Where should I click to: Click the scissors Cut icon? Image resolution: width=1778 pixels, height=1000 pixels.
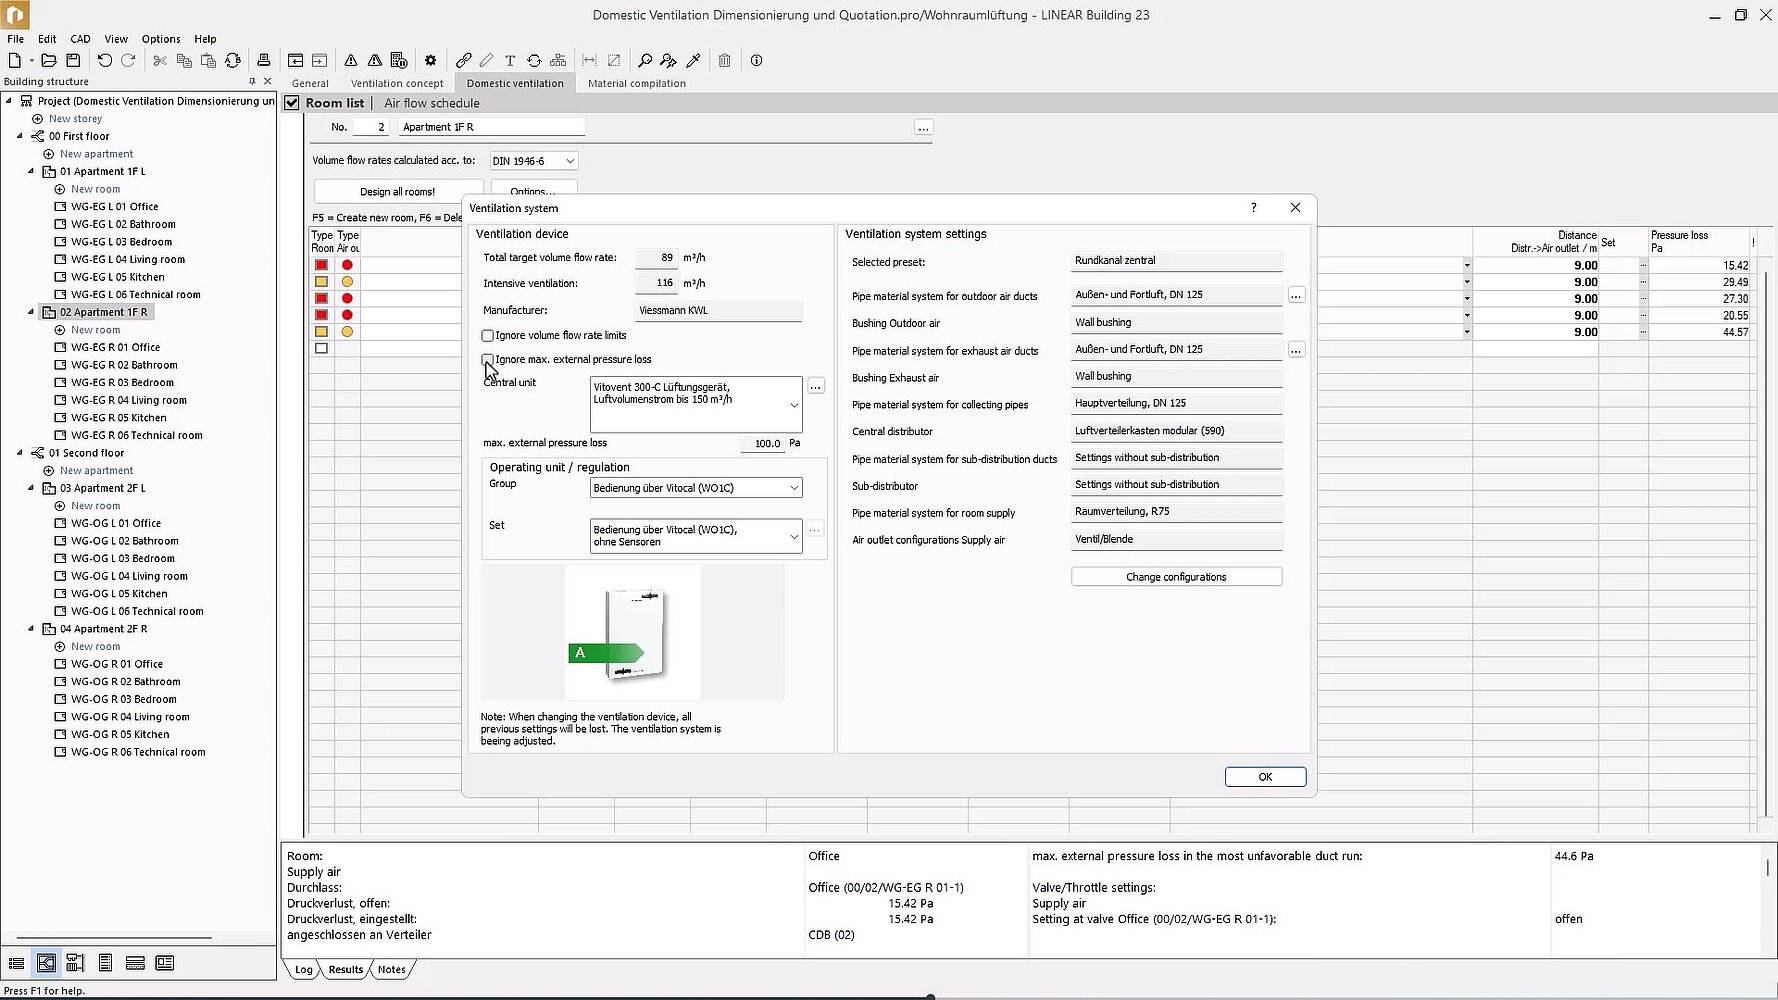click(x=160, y=61)
